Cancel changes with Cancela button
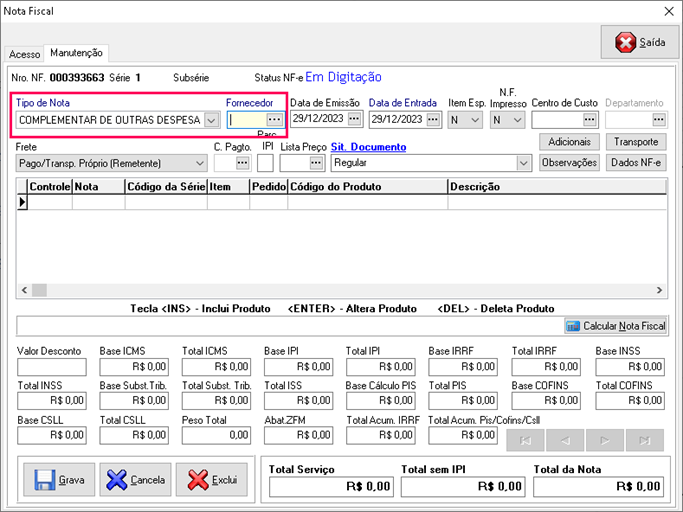The image size is (683, 512). click(x=135, y=480)
